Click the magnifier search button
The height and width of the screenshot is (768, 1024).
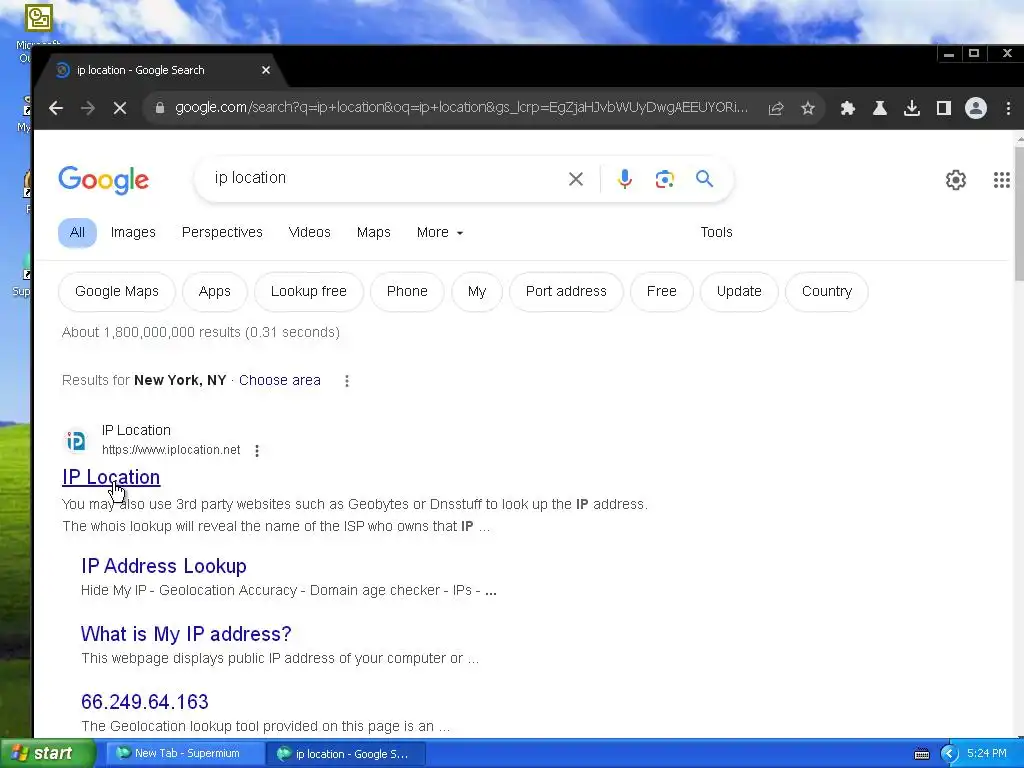pyautogui.click(x=704, y=178)
